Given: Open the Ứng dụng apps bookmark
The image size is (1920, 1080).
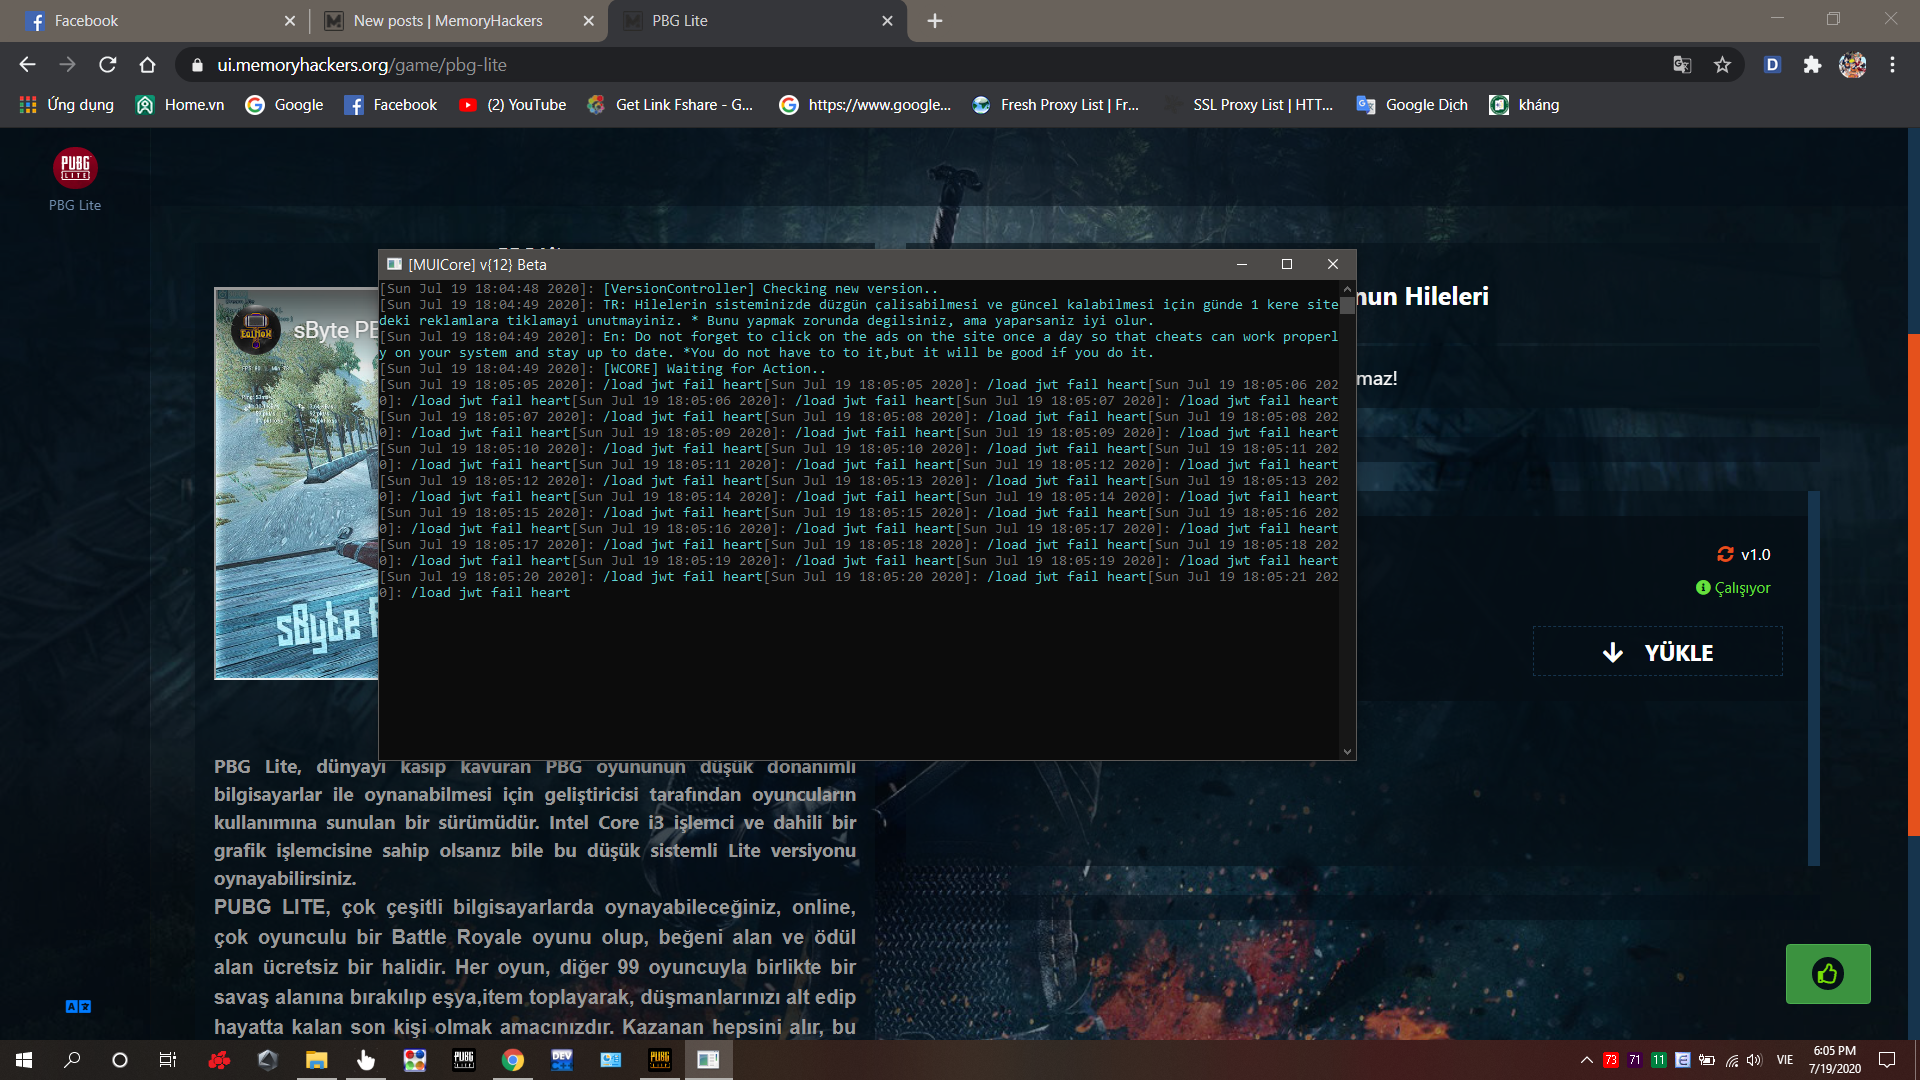Looking at the screenshot, I should (x=66, y=105).
